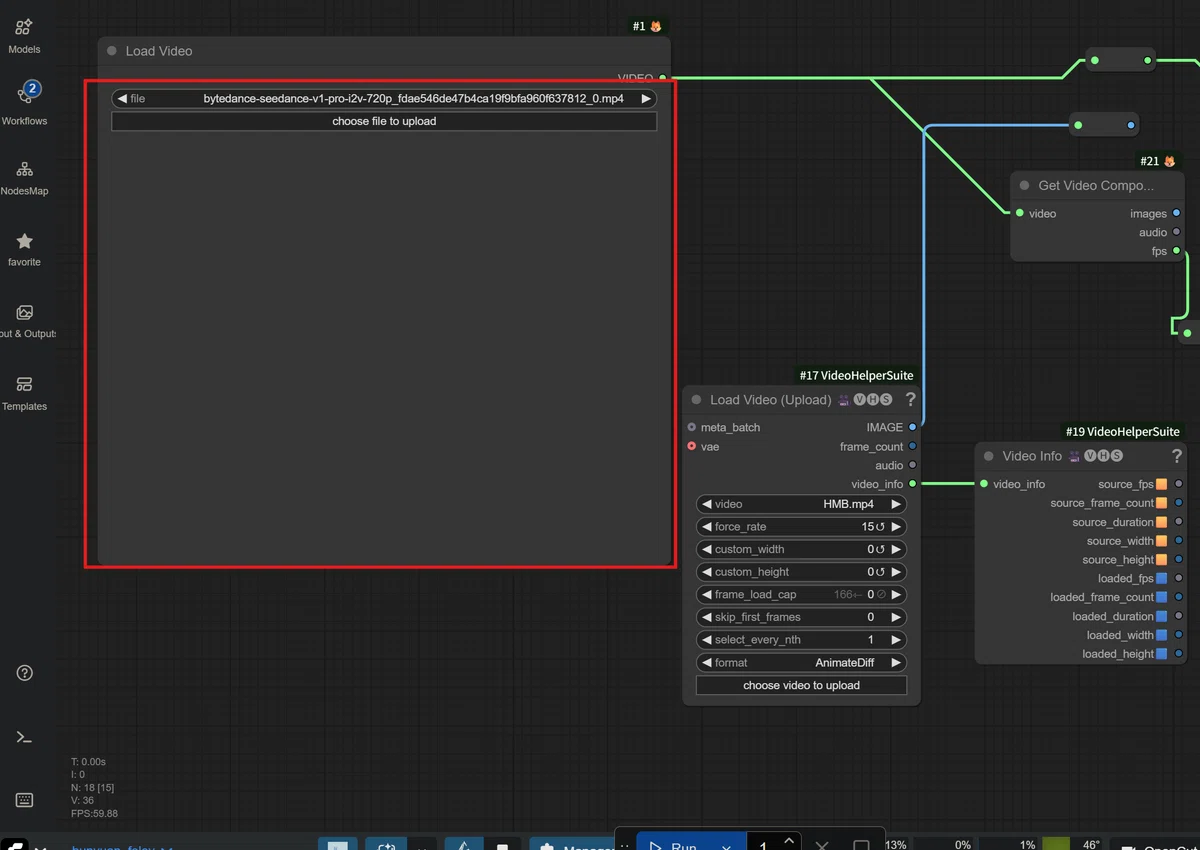1200x850 pixels.
Task: Click the loaded_width output socket
Action: click(1179, 635)
